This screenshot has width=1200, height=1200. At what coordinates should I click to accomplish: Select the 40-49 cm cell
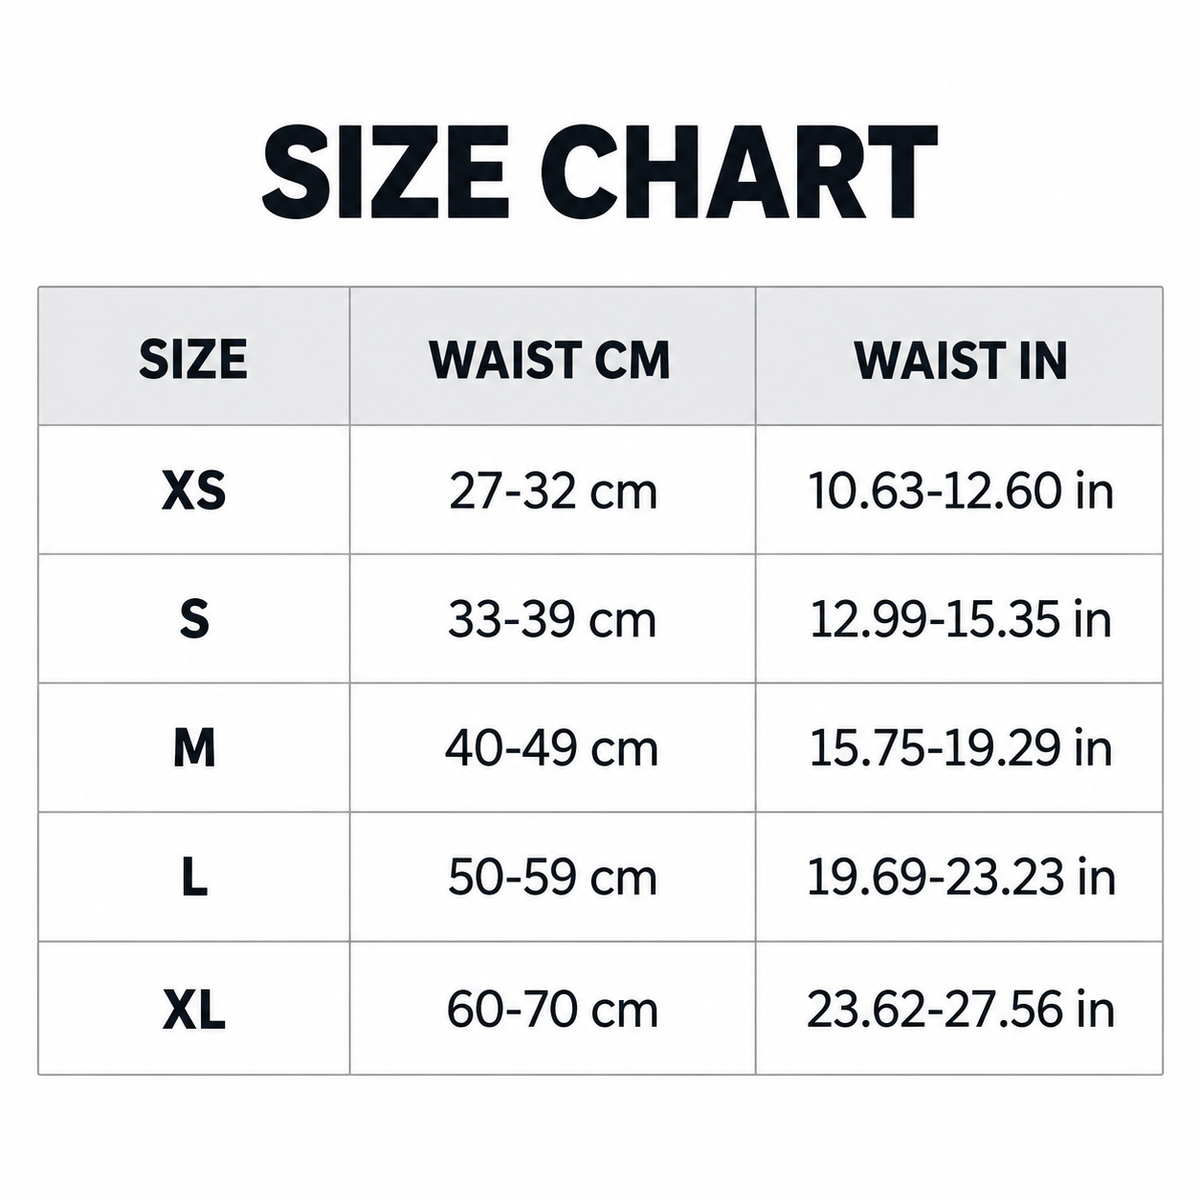pos(552,749)
